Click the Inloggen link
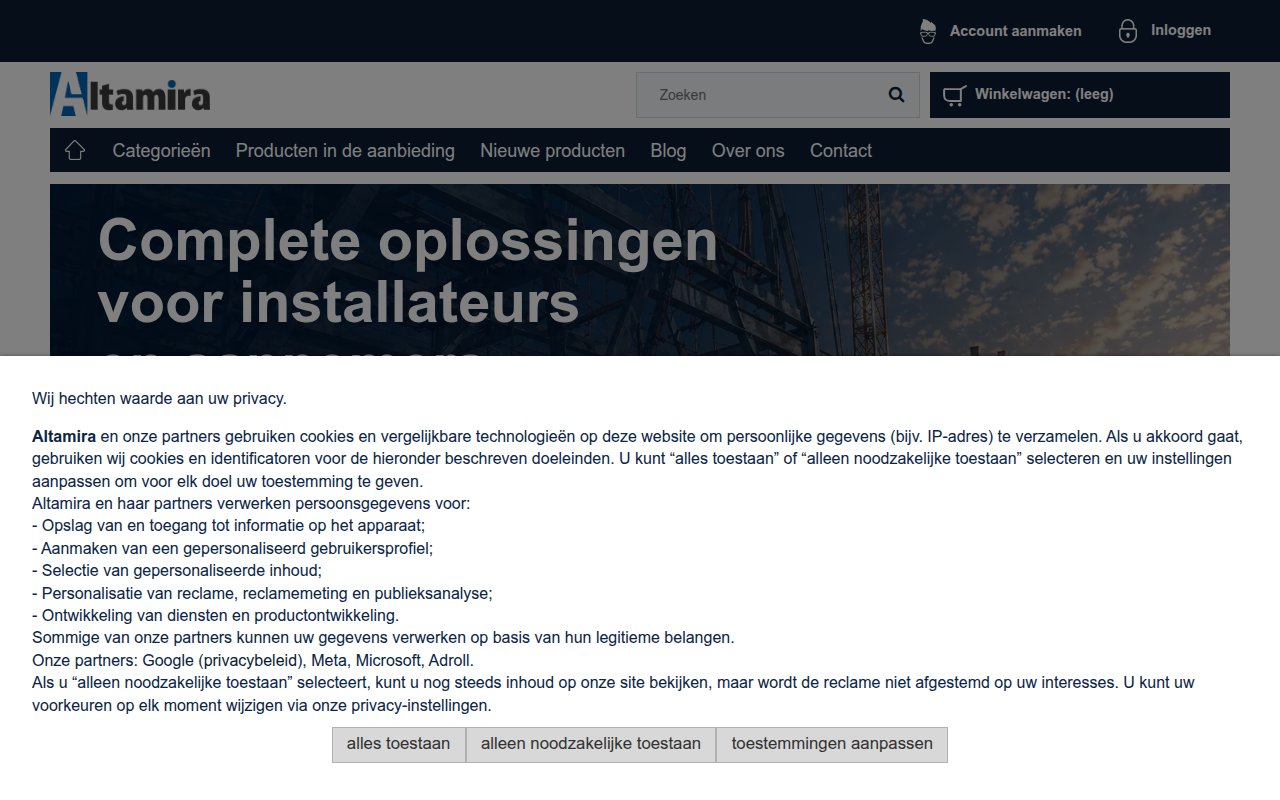The width and height of the screenshot is (1280, 800). pyautogui.click(x=1180, y=30)
